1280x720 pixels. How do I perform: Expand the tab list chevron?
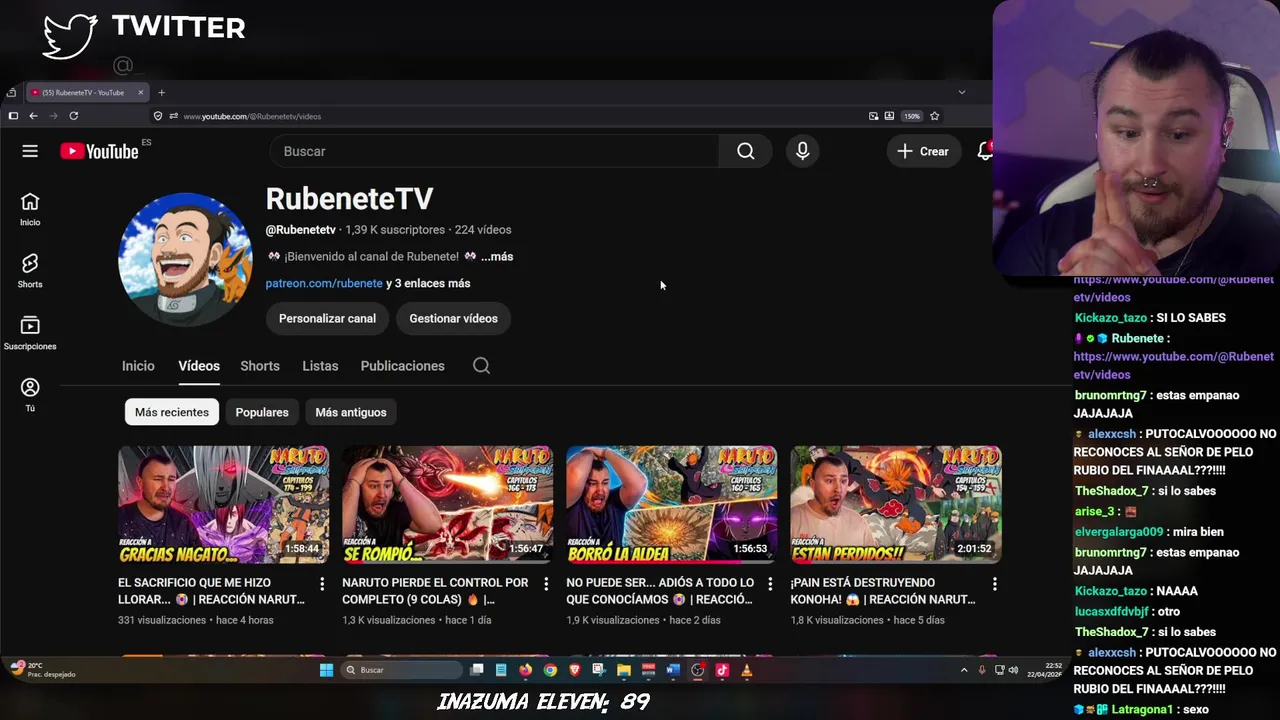pyautogui.click(x=962, y=92)
